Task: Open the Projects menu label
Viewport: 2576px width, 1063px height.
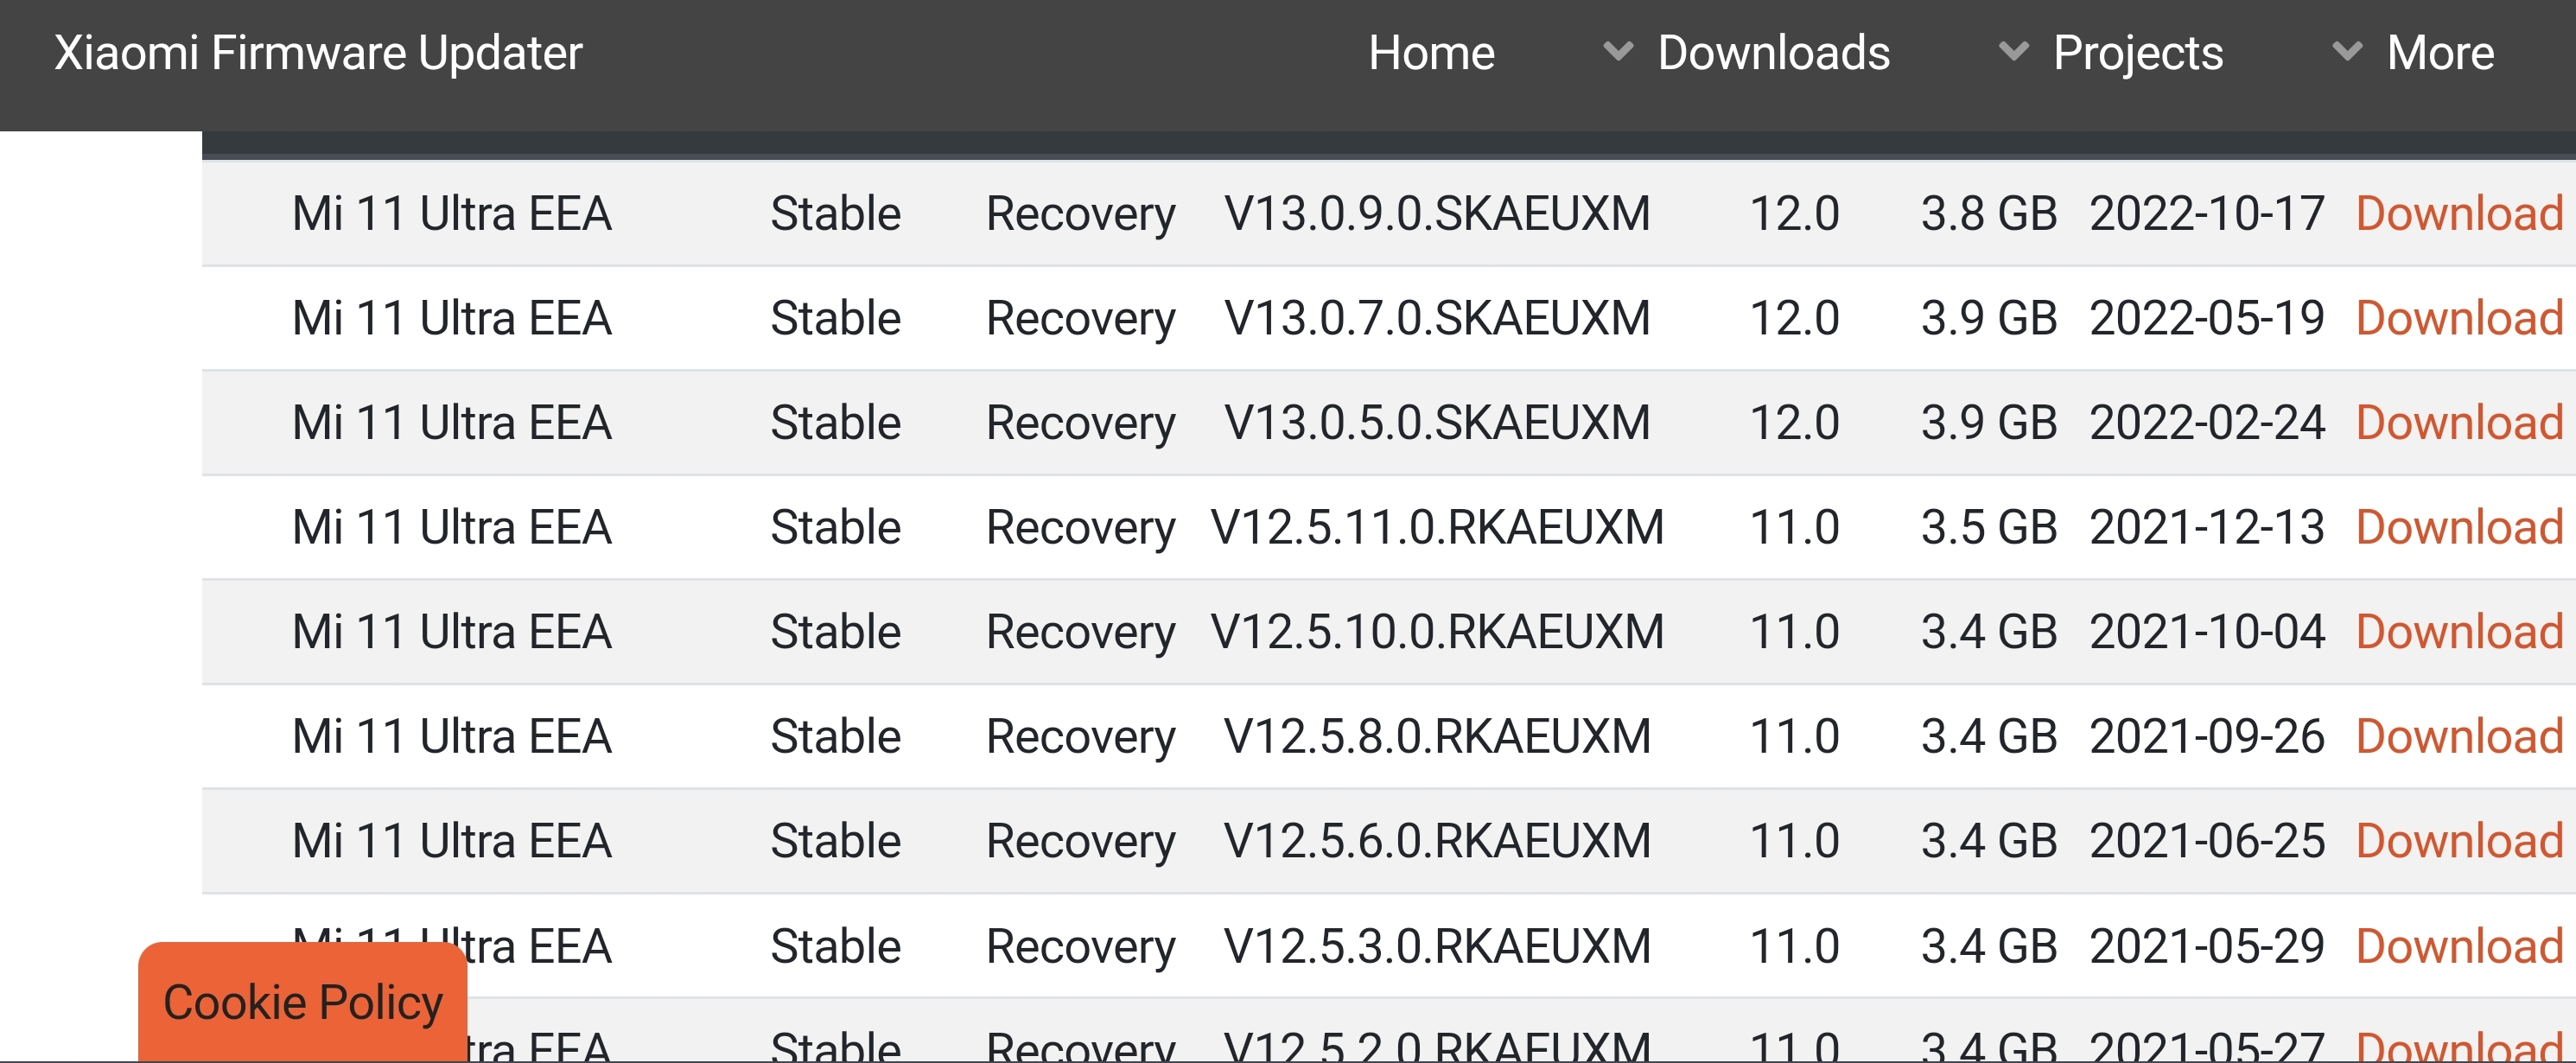Action: pyautogui.click(x=2137, y=53)
